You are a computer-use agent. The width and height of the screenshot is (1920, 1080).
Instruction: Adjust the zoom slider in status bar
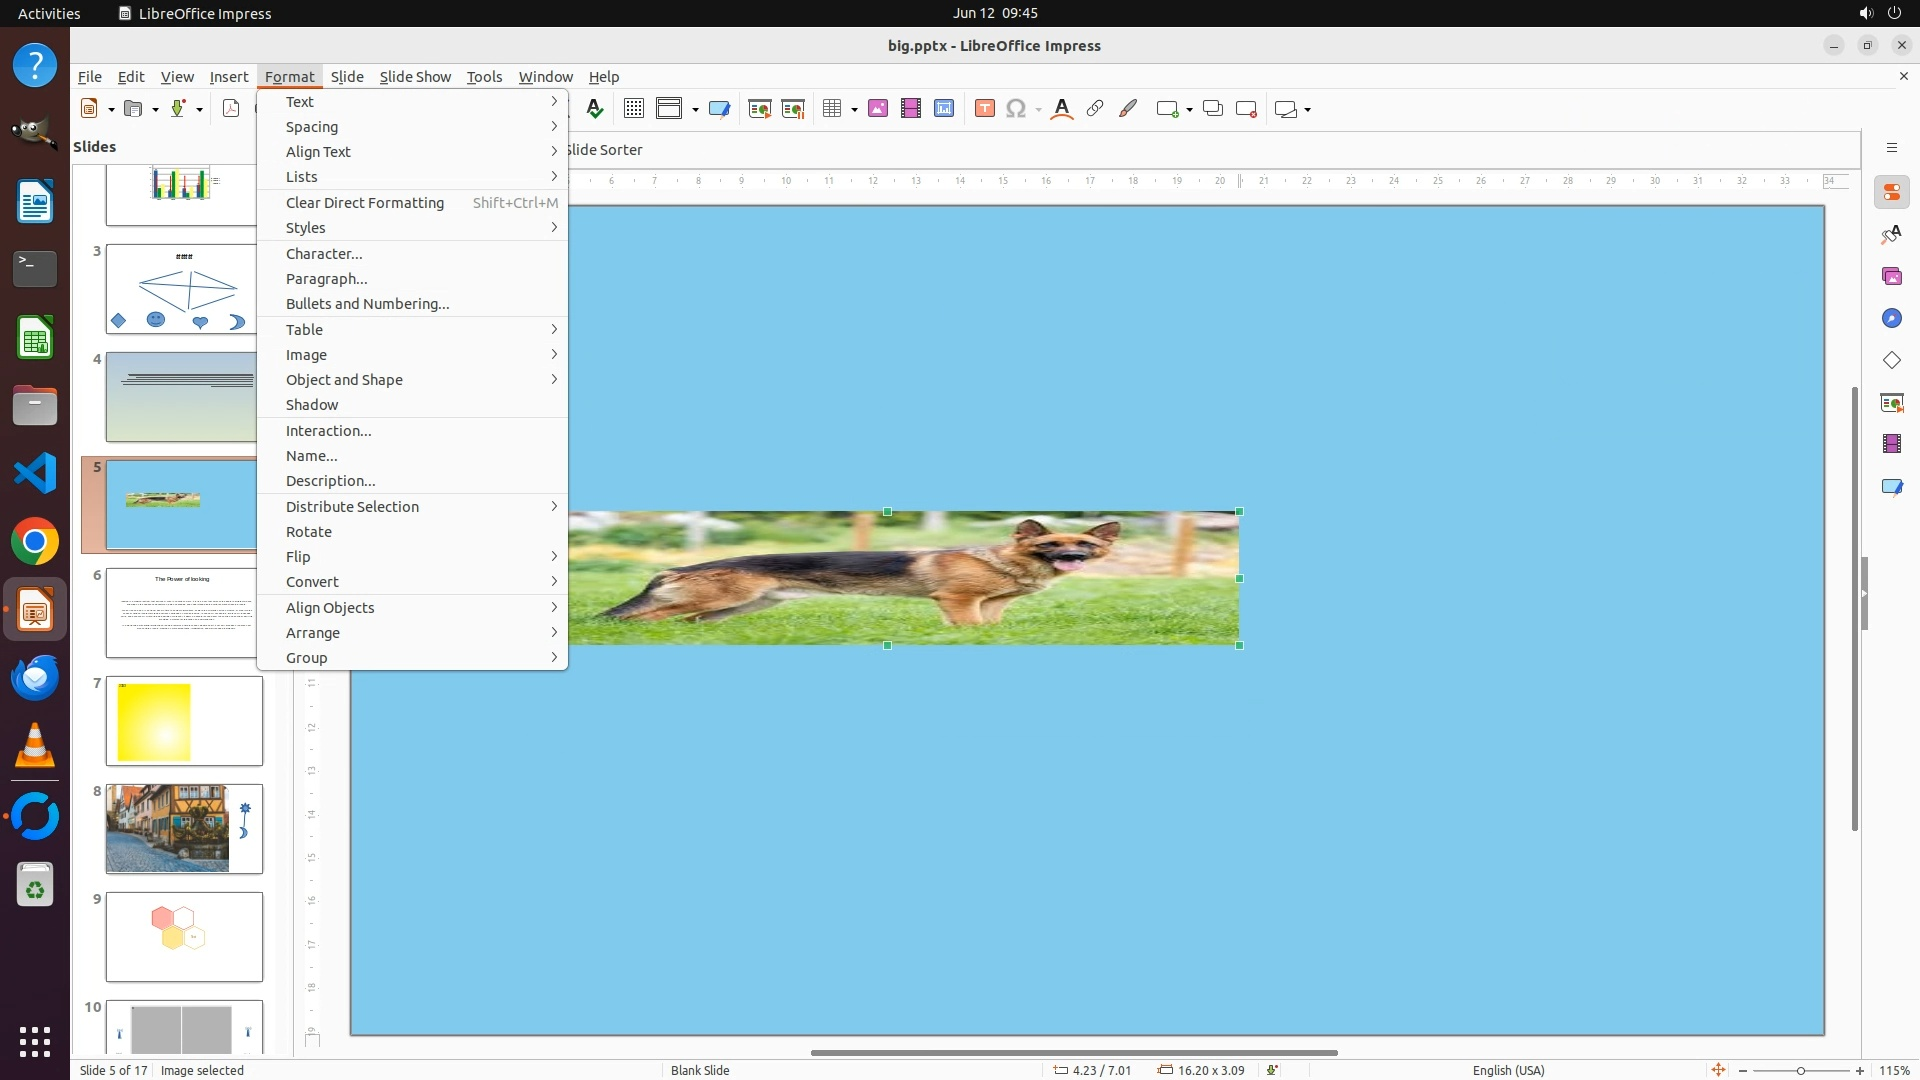[1801, 1071]
